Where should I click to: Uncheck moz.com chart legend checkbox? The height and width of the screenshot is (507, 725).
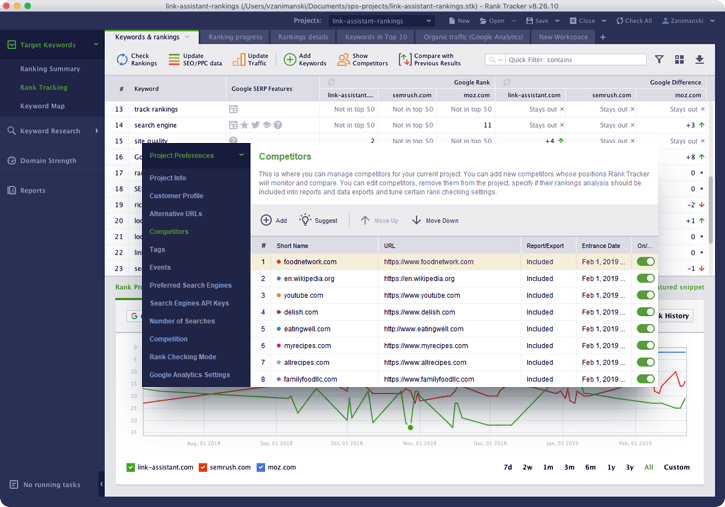tap(261, 467)
